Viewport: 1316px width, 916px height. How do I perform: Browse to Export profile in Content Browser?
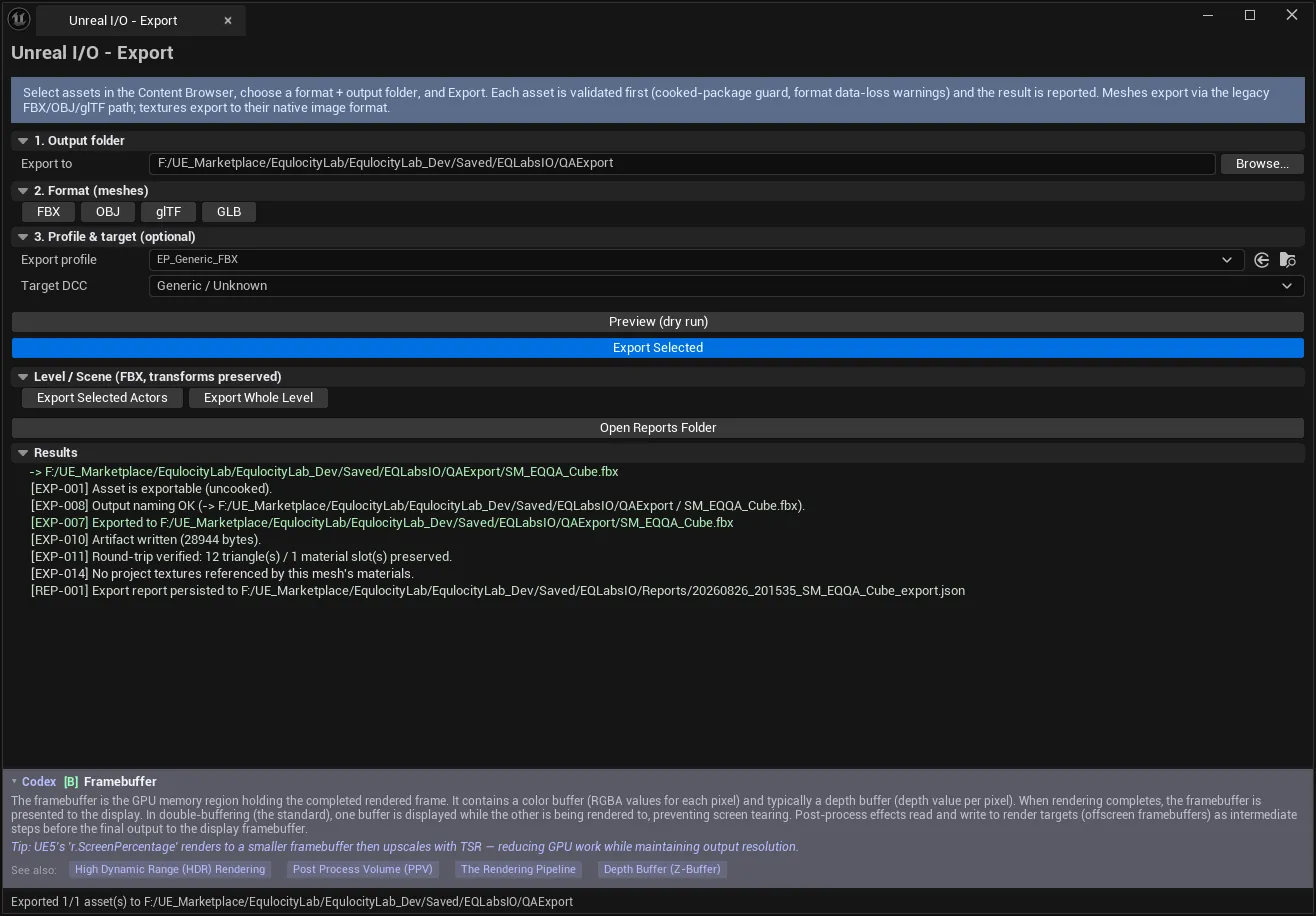pyautogui.click(x=1288, y=260)
